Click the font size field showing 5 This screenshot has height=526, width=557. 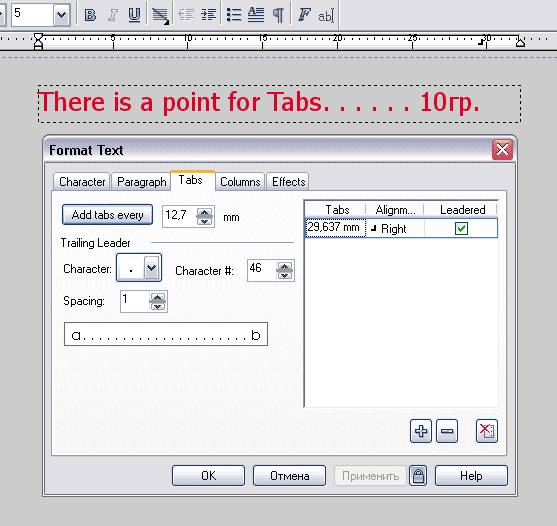tap(32, 15)
